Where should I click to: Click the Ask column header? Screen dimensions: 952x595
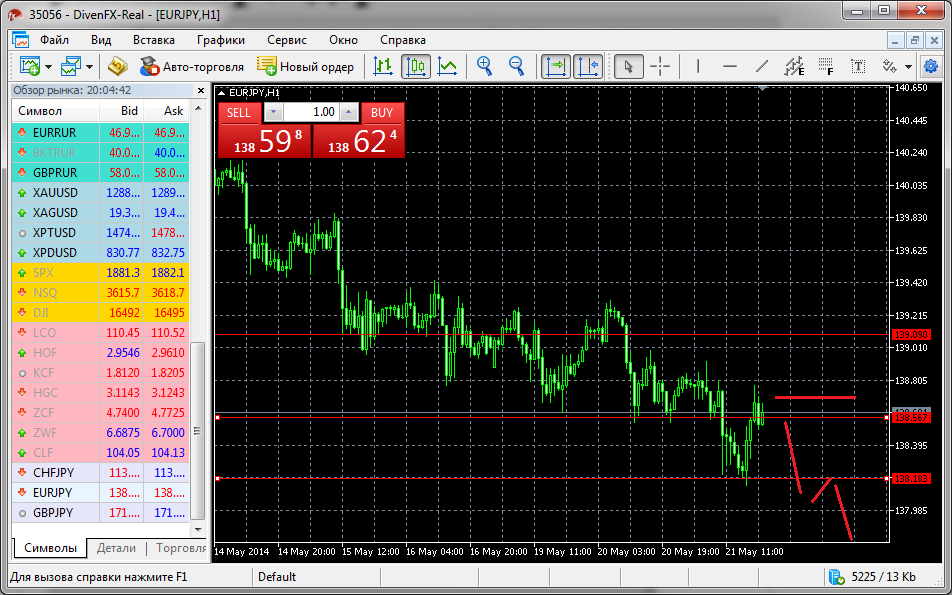[167, 111]
